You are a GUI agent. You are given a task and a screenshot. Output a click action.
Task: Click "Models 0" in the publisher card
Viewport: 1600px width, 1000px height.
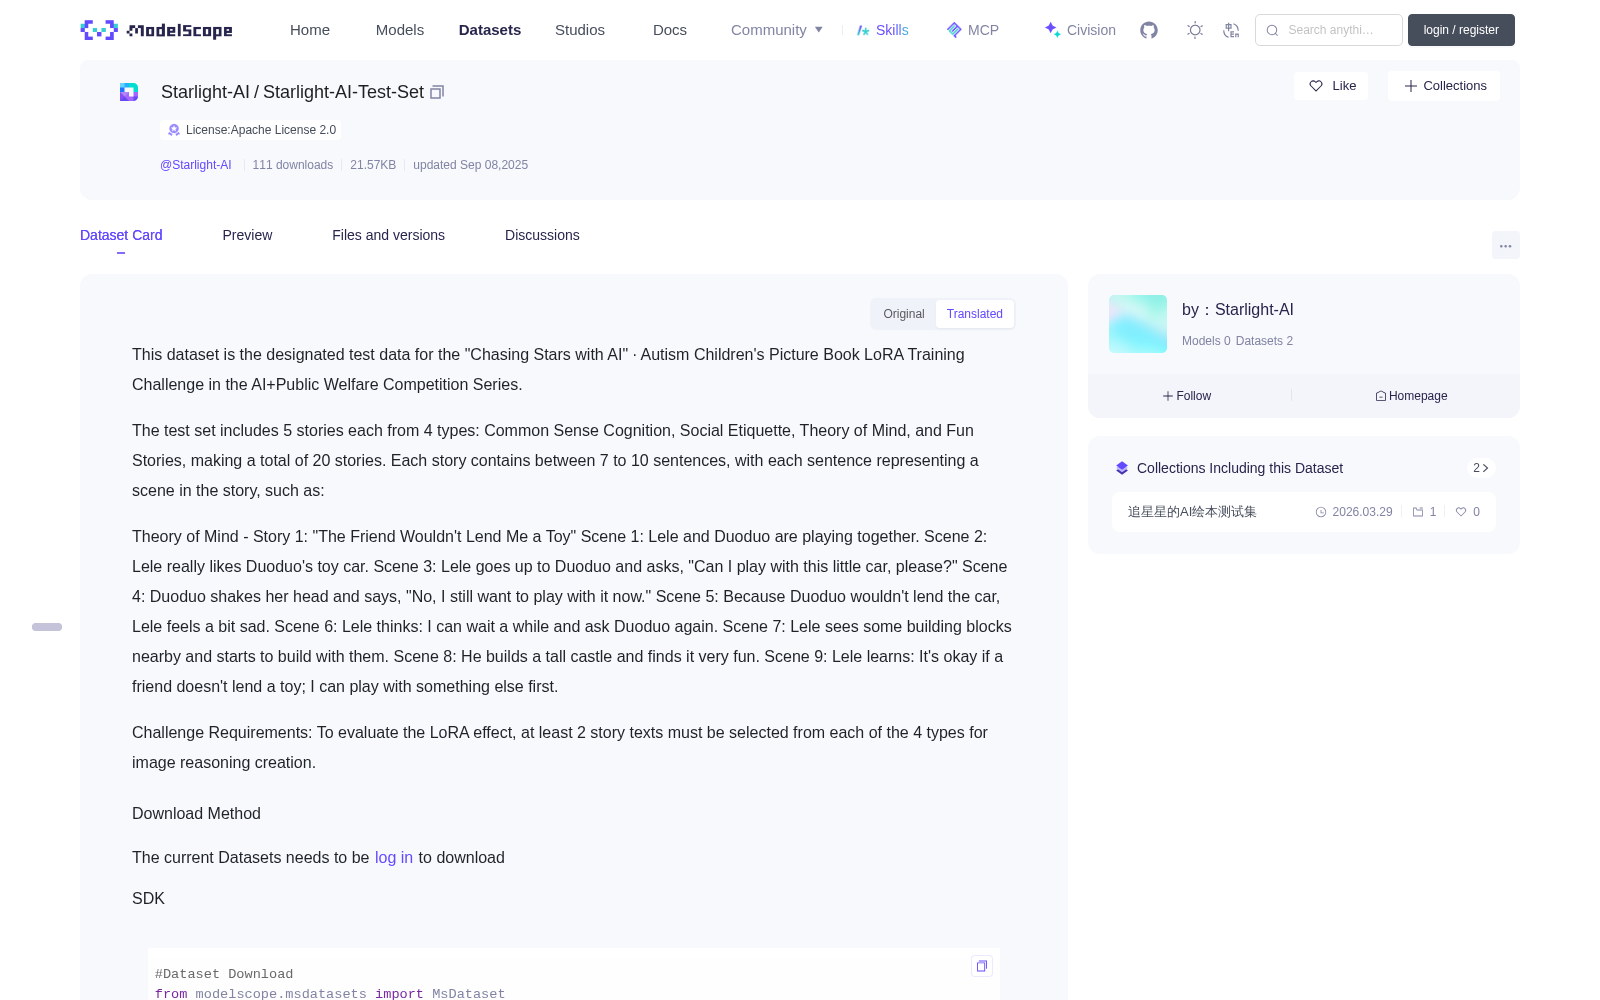pyautogui.click(x=1206, y=341)
